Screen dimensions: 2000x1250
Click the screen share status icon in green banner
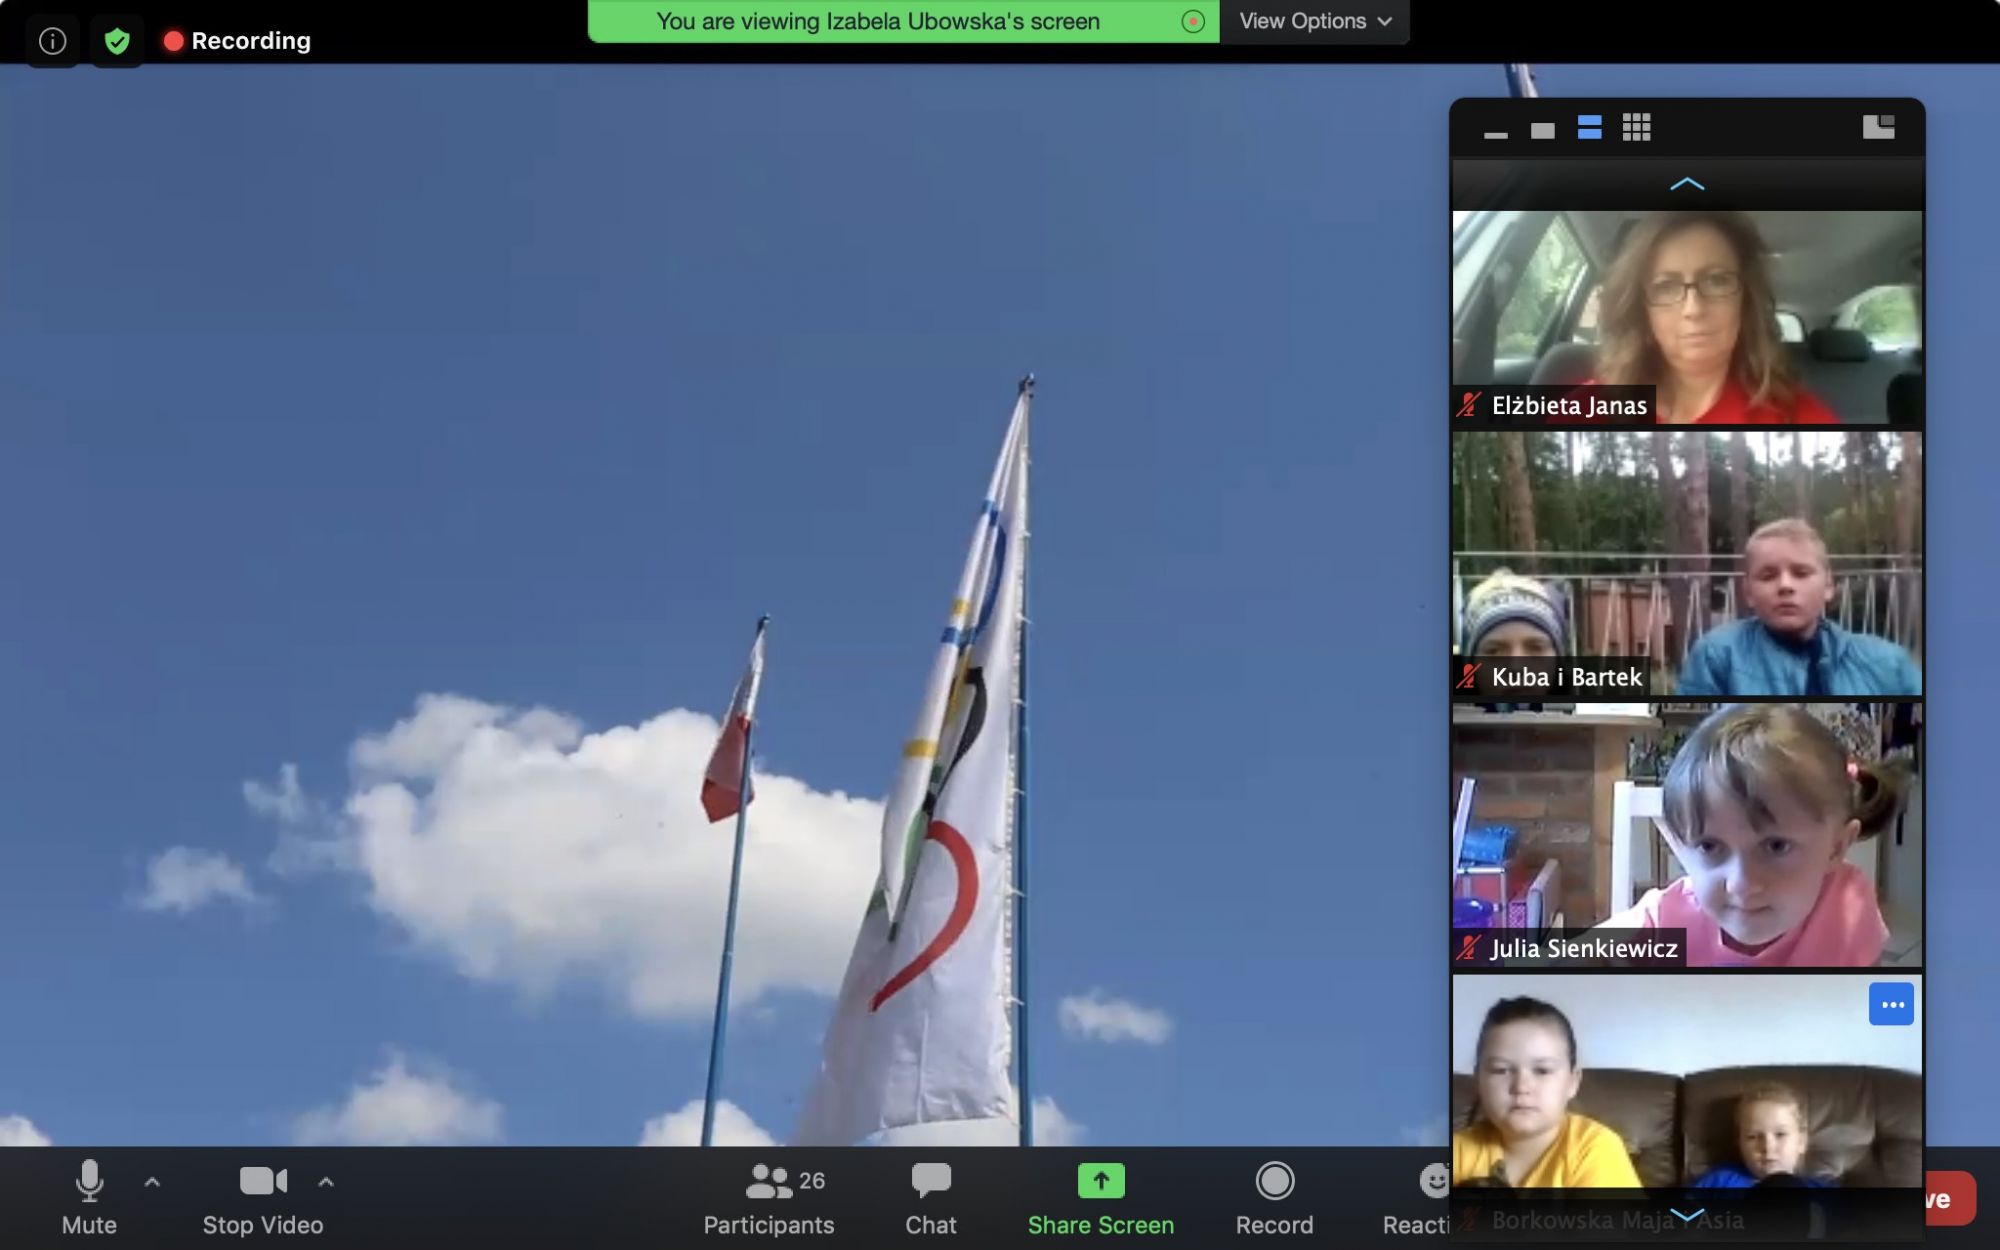click(1192, 21)
